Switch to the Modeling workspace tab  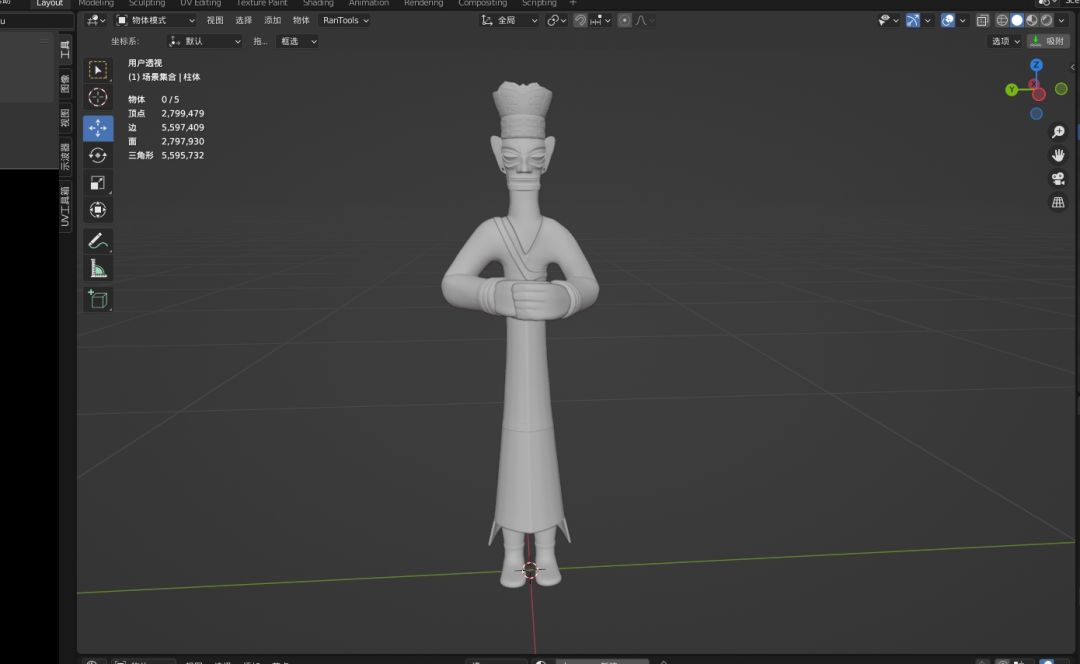coord(96,3)
